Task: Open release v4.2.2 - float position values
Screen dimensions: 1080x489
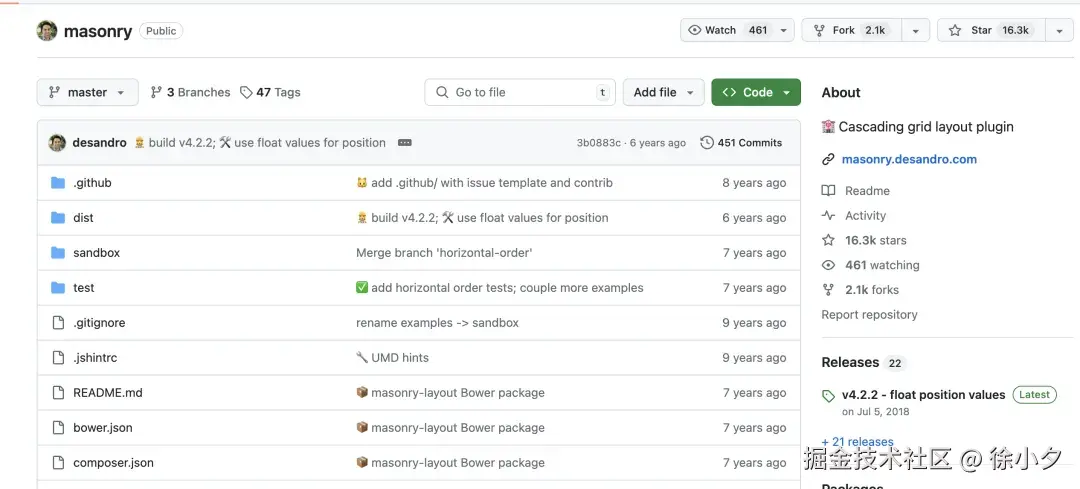Action: [924, 395]
